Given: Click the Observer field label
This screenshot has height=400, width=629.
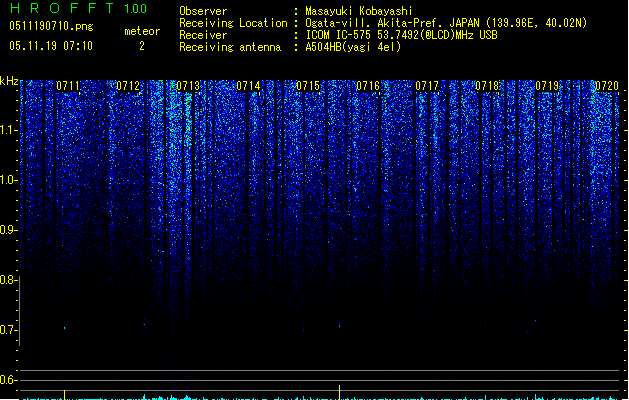Looking at the screenshot, I should (x=203, y=11).
